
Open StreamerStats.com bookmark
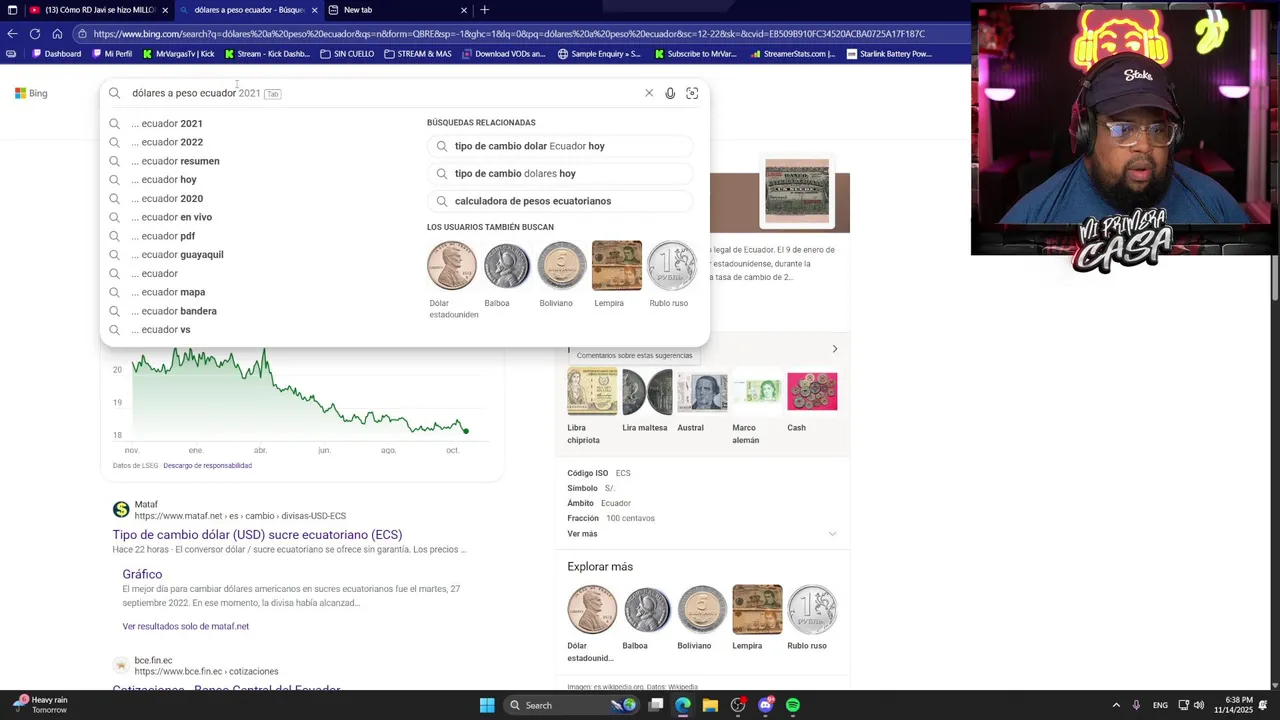tap(792, 54)
